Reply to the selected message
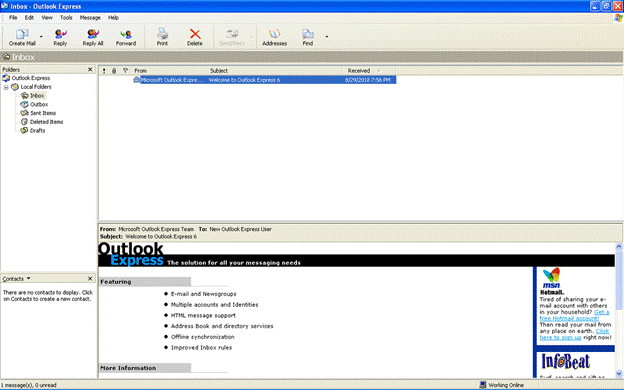624x390 pixels. coord(60,37)
